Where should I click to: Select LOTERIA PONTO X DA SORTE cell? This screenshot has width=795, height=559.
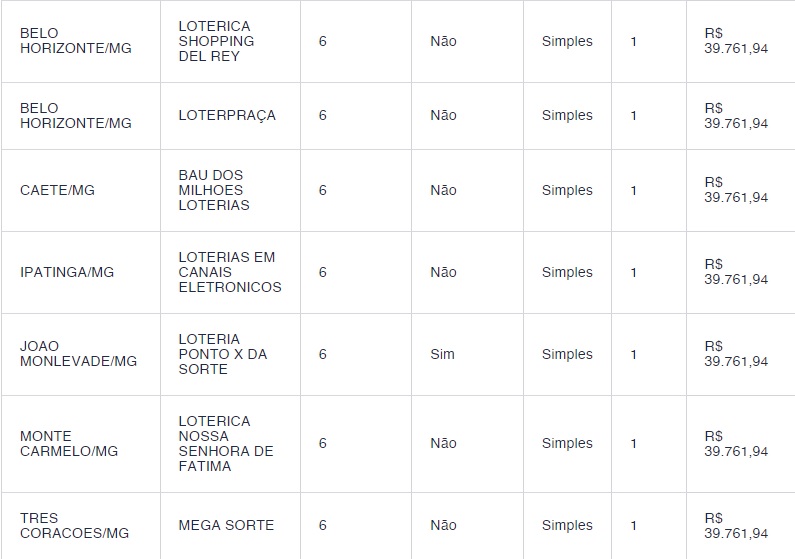coord(222,354)
